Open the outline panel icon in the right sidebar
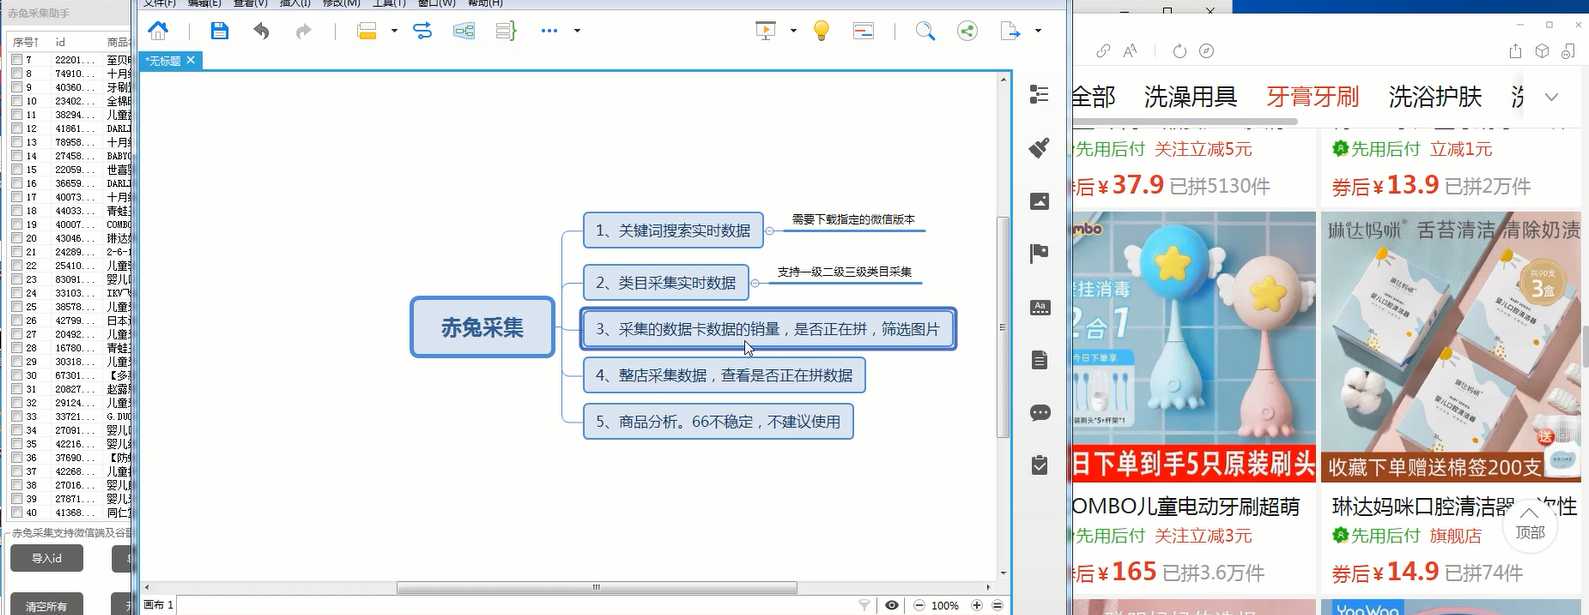Screen dimensions: 1589x615 [x=1040, y=94]
